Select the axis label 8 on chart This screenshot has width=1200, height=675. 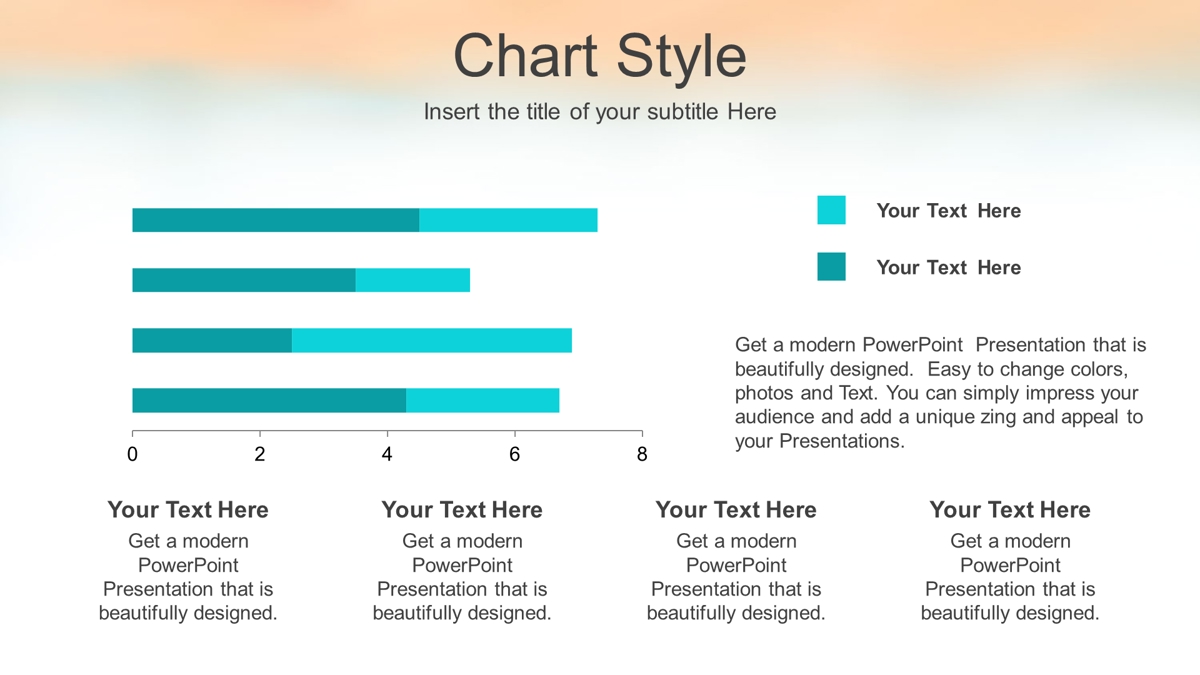pyautogui.click(x=642, y=454)
